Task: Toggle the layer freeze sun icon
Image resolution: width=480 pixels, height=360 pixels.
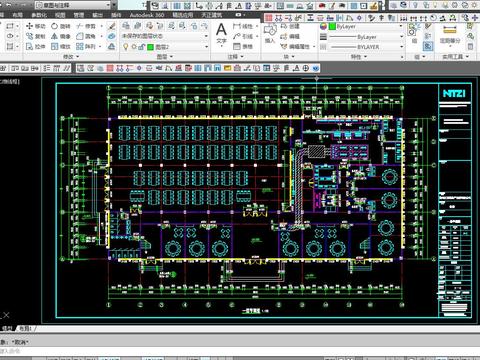Action: click(134, 47)
